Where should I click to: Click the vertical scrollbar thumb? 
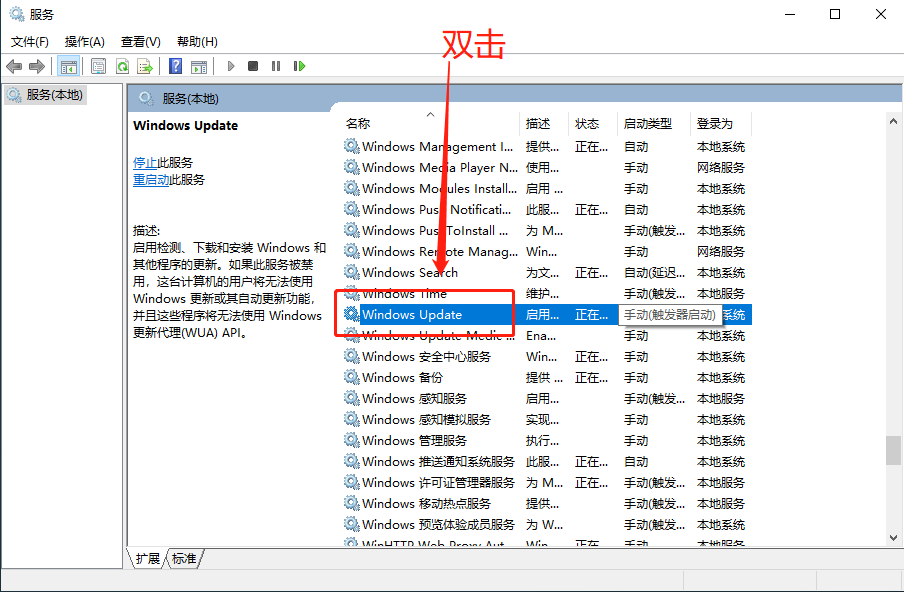tap(893, 450)
